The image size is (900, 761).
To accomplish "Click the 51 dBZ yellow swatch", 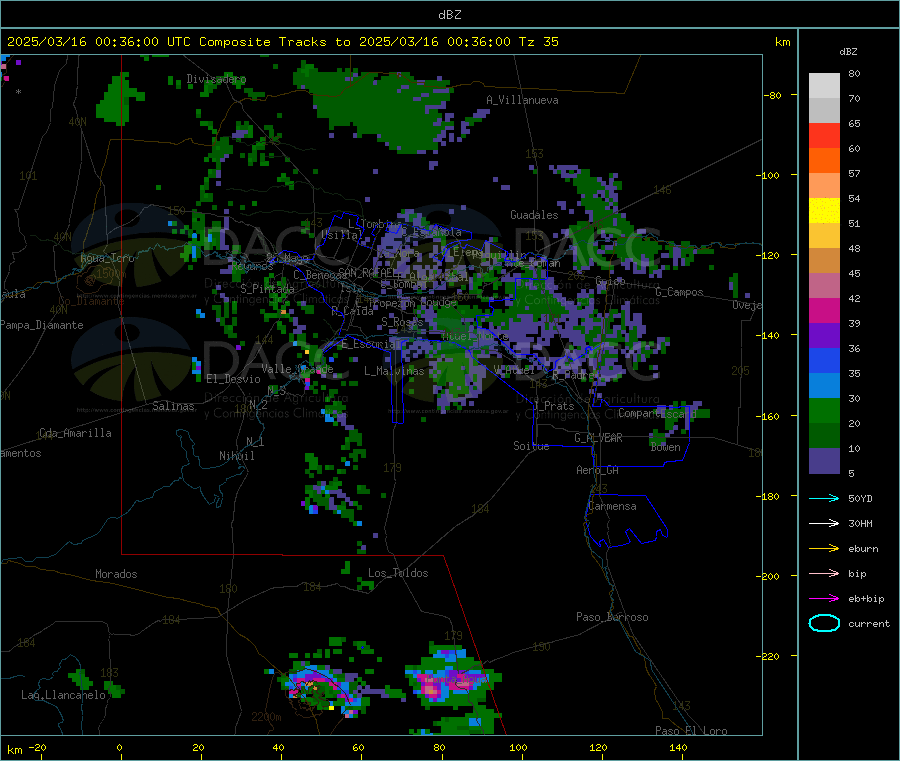I will pyautogui.click(x=824, y=211).
